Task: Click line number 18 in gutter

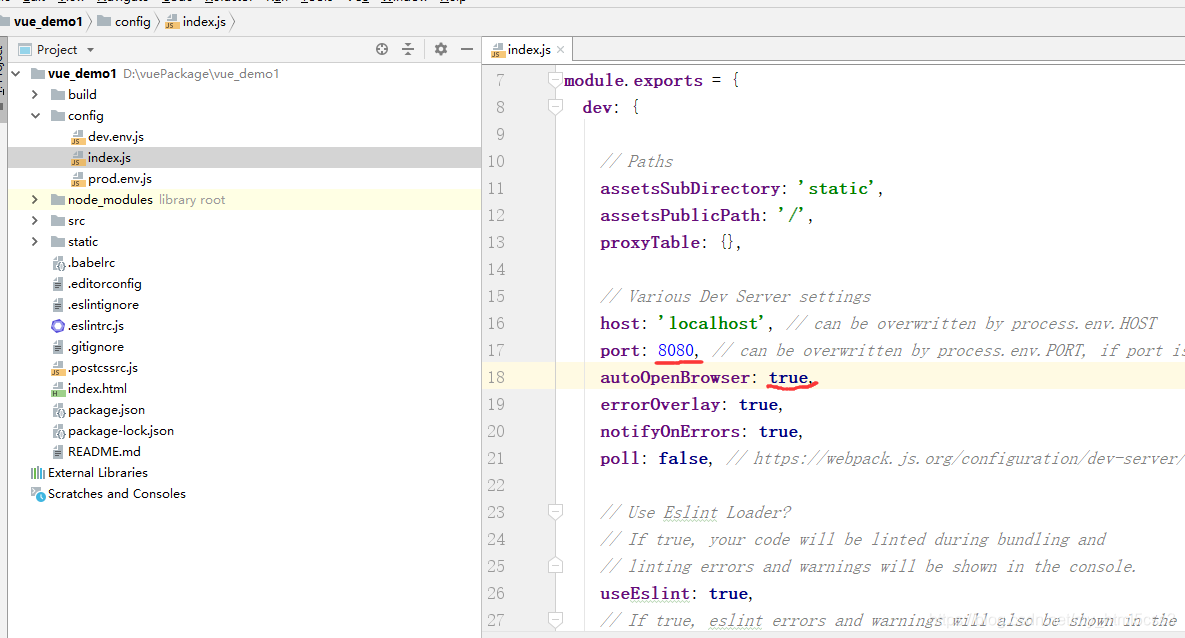Action: [x=496, y=378]
